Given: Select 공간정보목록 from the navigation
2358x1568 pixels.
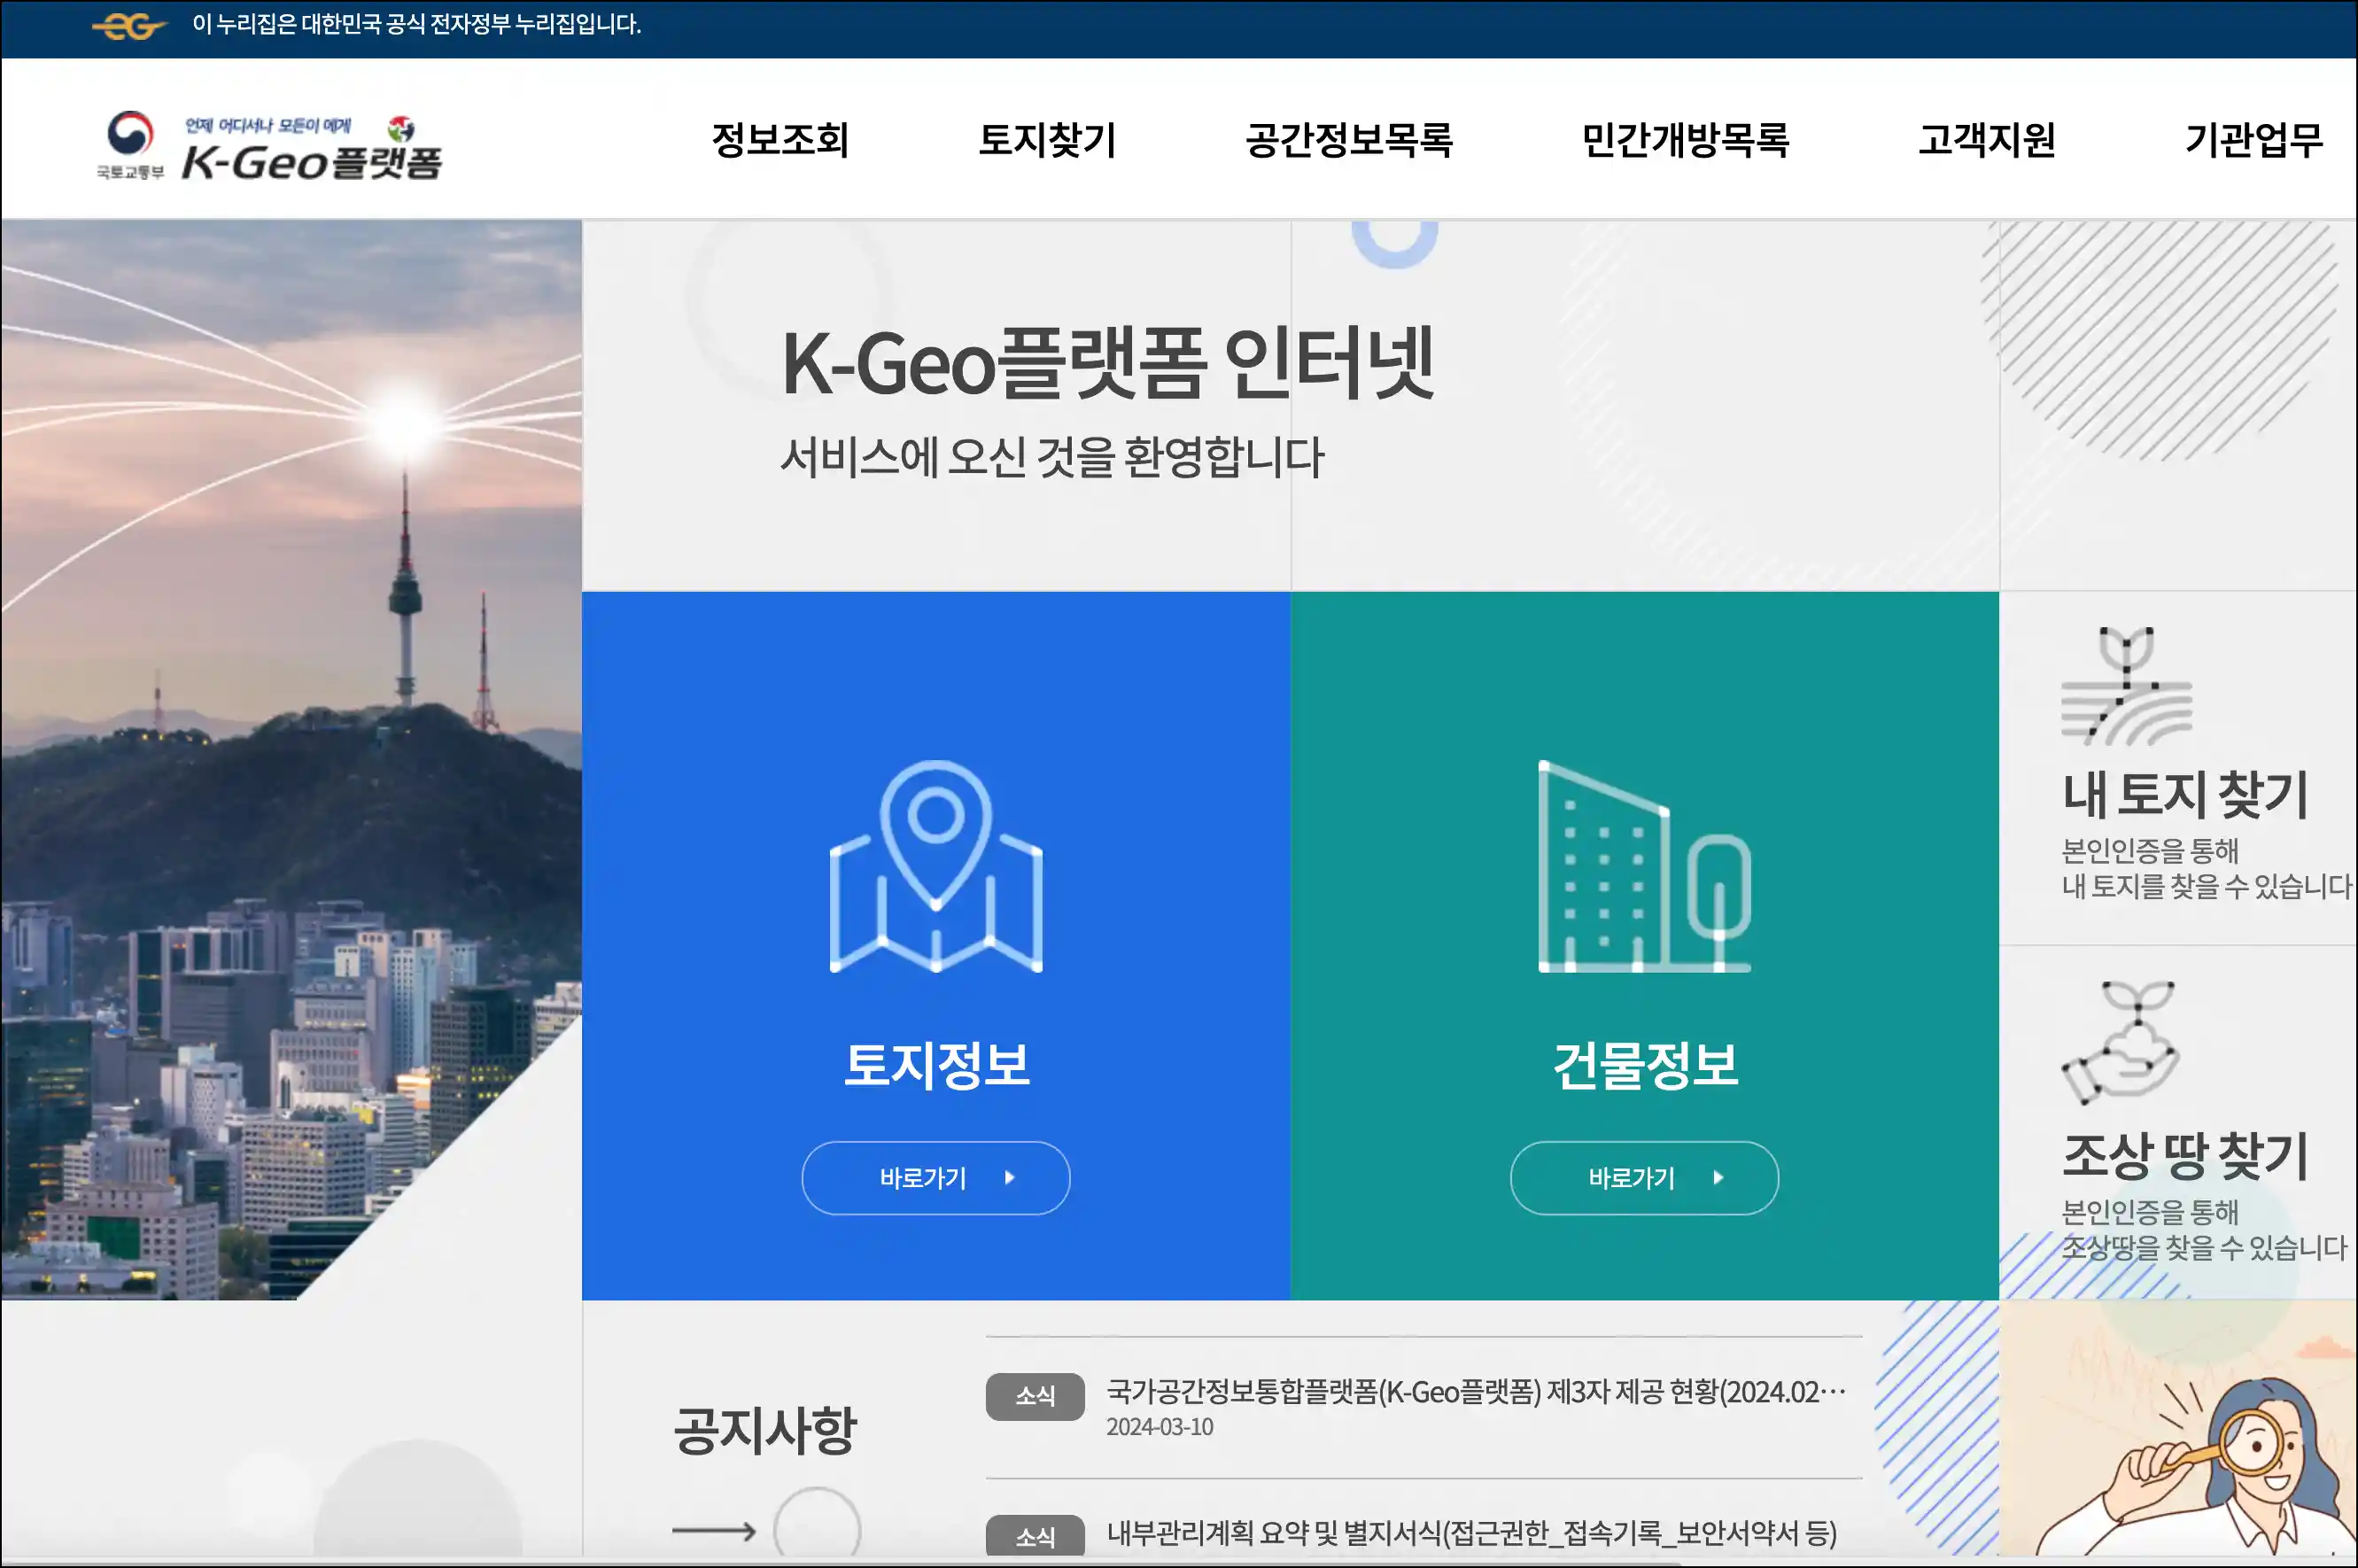Looking at the screenshot, I should coord(1349,140).
